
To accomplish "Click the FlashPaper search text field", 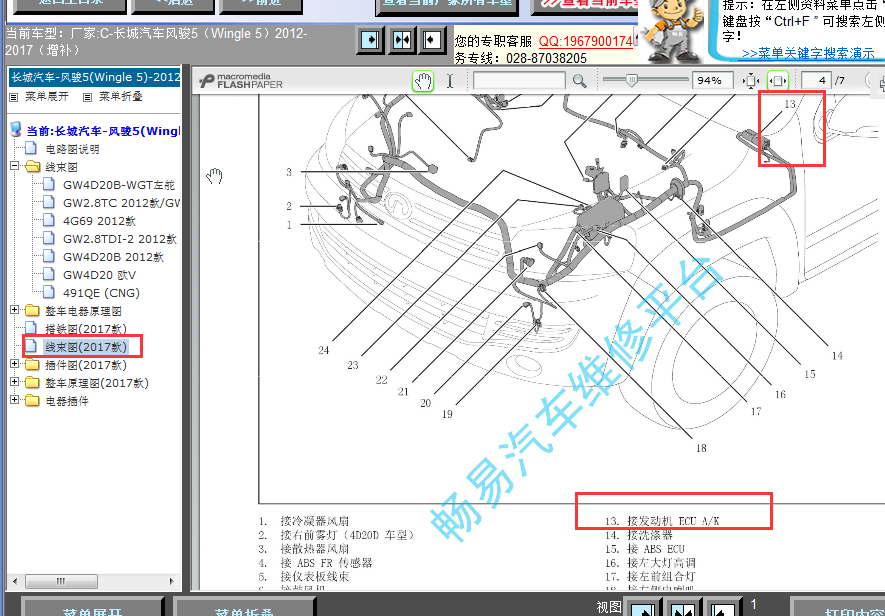I will coord(519,81).
